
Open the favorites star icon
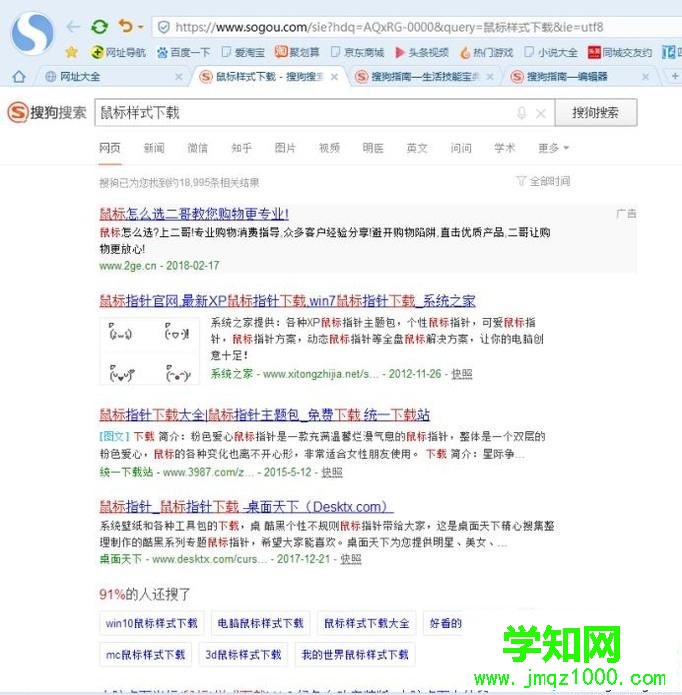point(71,52)
